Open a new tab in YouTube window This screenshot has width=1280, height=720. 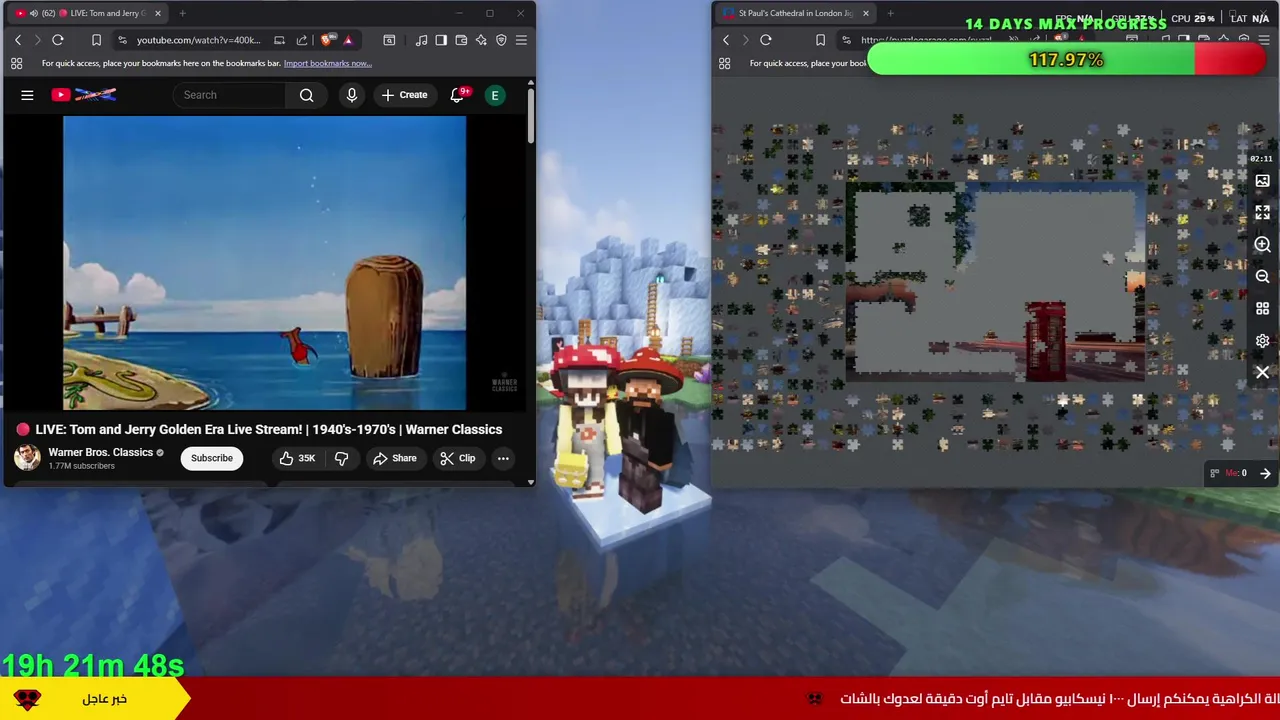(x=182, y=13)
